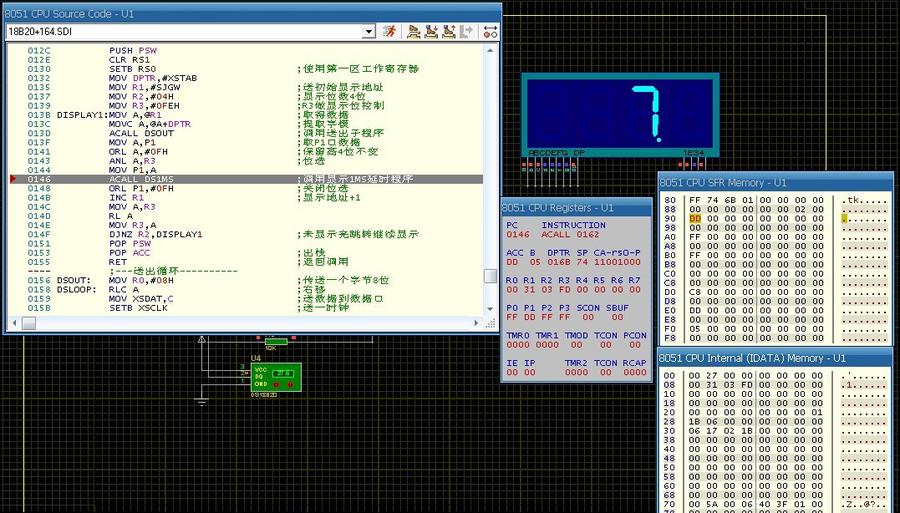Click the Run To Cursor icon
The image size is (900, 513).
click(x=466, y=31)
